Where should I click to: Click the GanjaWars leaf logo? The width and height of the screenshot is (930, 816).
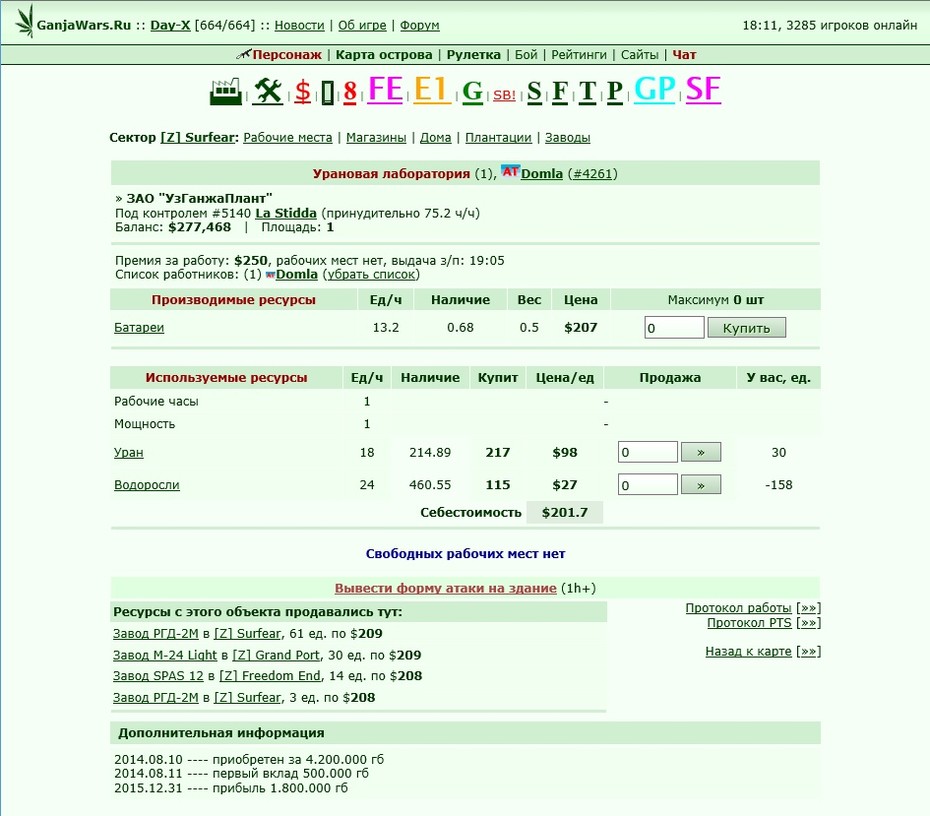click(25, 23)
